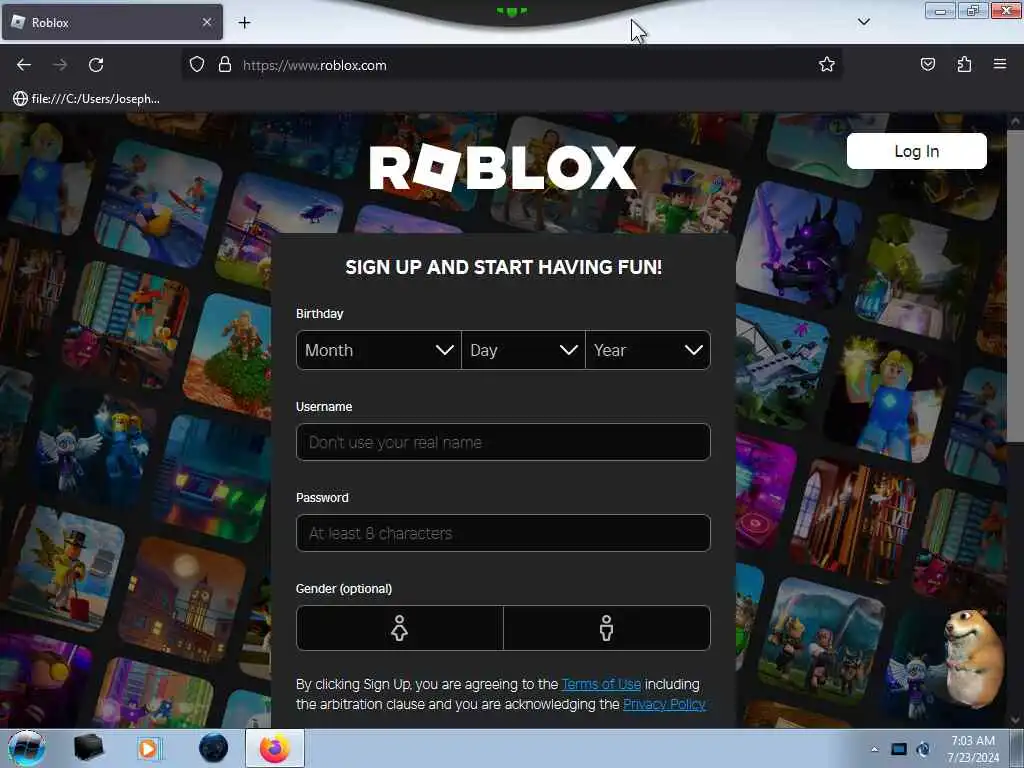Click the Log In button

[916, 151]
